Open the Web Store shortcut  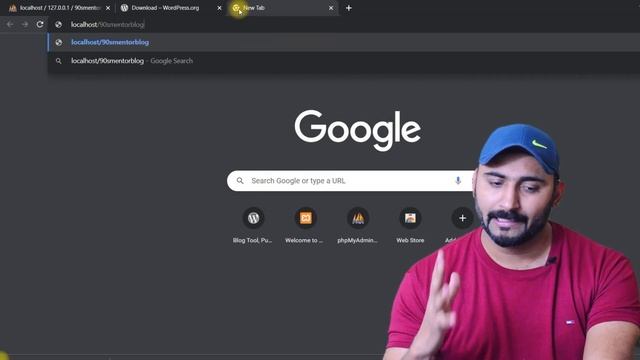410,225
